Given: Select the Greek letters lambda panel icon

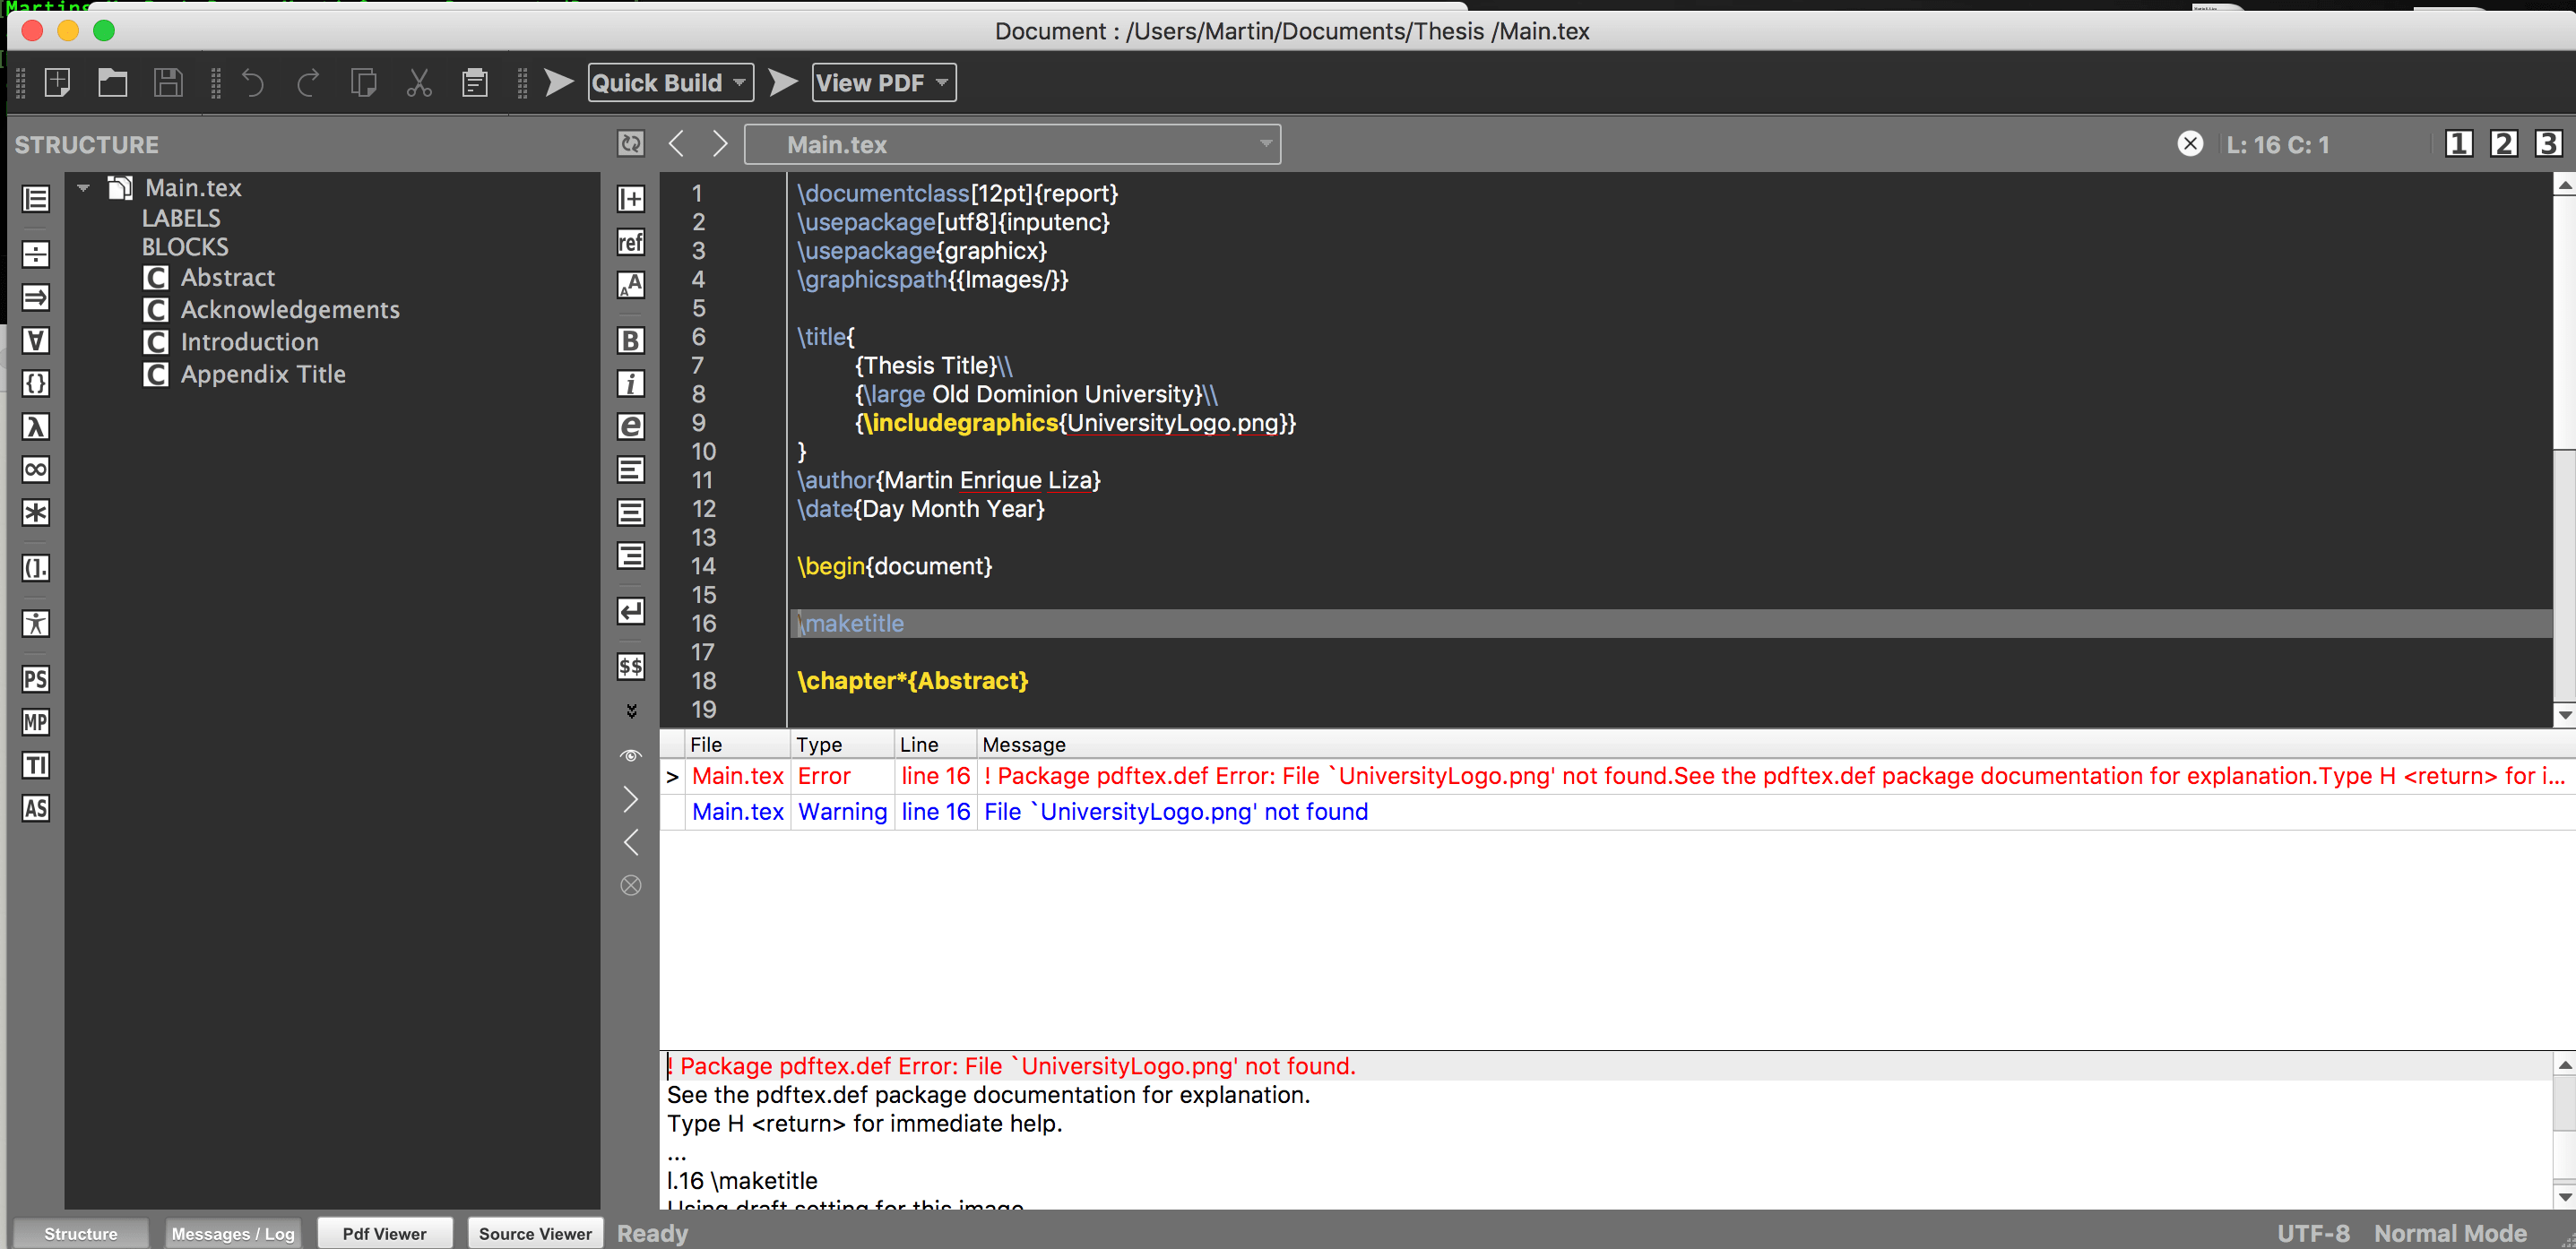Looking at the screenshot, I should pyautogui.click(x=35, y=427).
